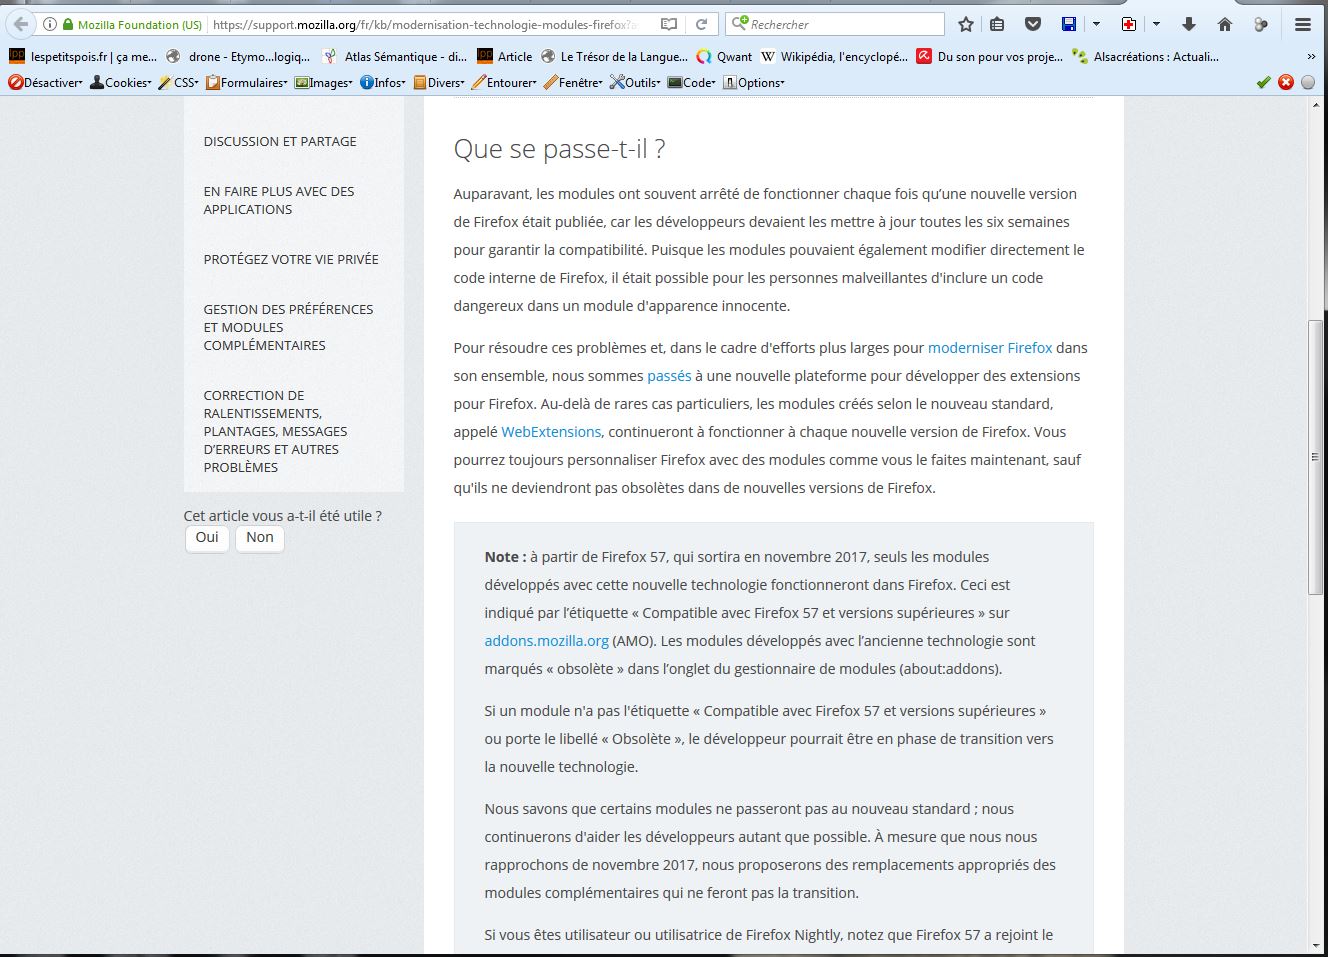1328x957 pixels.
Task: Open the hamburger menu
Action: (1302, 24)
